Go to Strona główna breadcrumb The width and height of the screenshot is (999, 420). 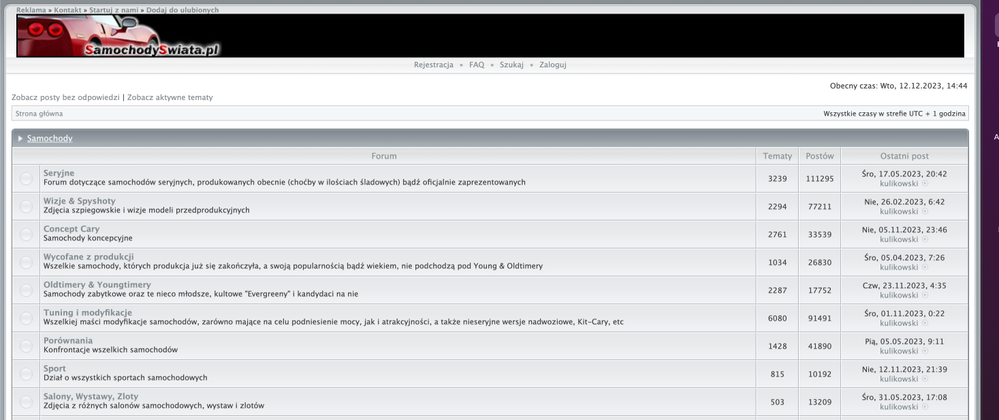[39, 114]
